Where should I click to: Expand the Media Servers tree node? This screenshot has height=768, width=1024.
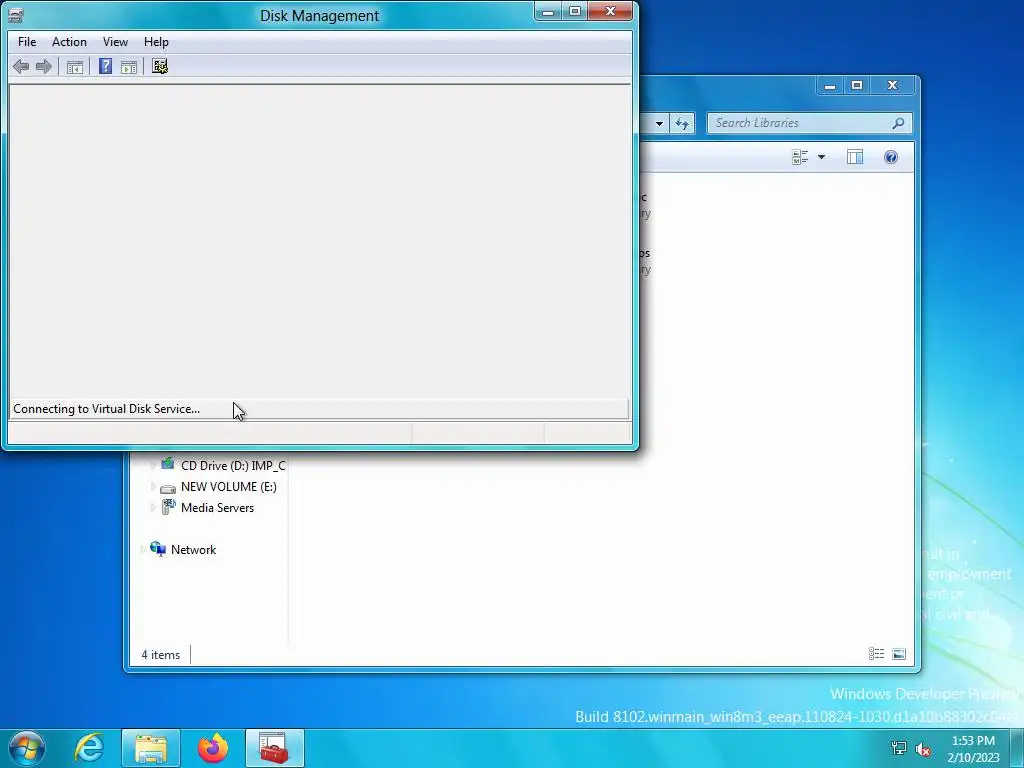coord(153,507)
